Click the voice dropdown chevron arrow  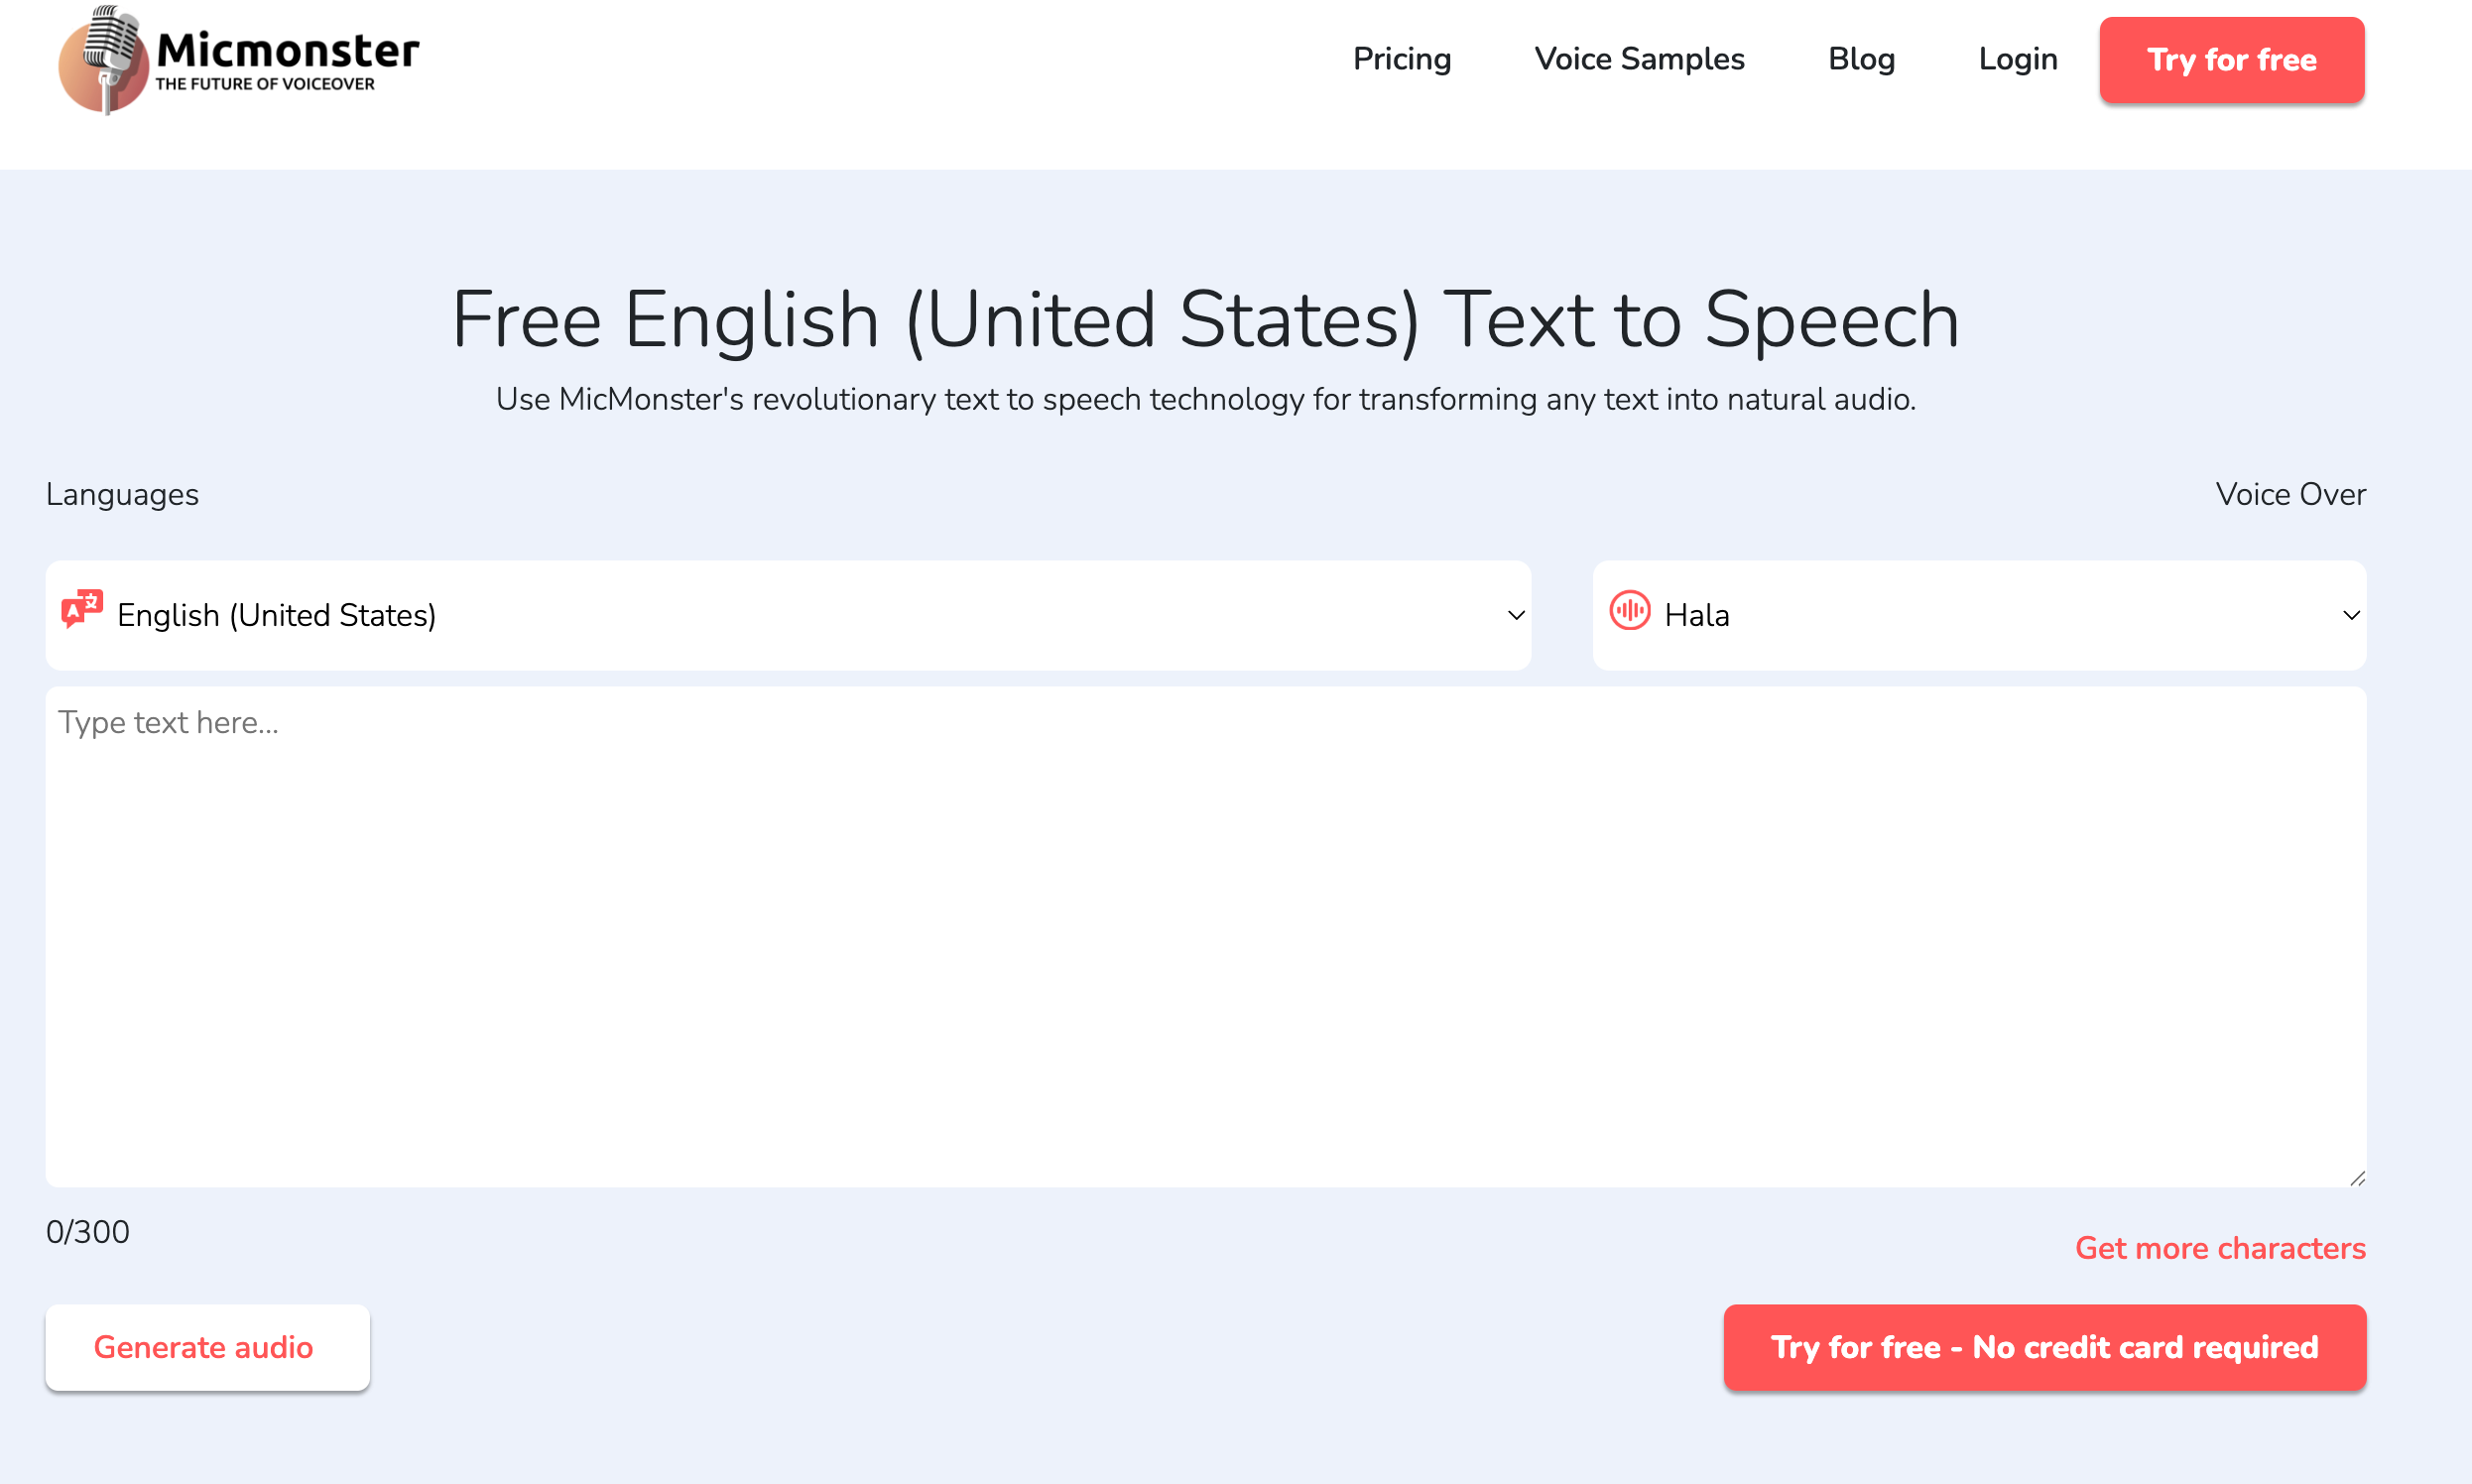click(x=2351, y=615)
